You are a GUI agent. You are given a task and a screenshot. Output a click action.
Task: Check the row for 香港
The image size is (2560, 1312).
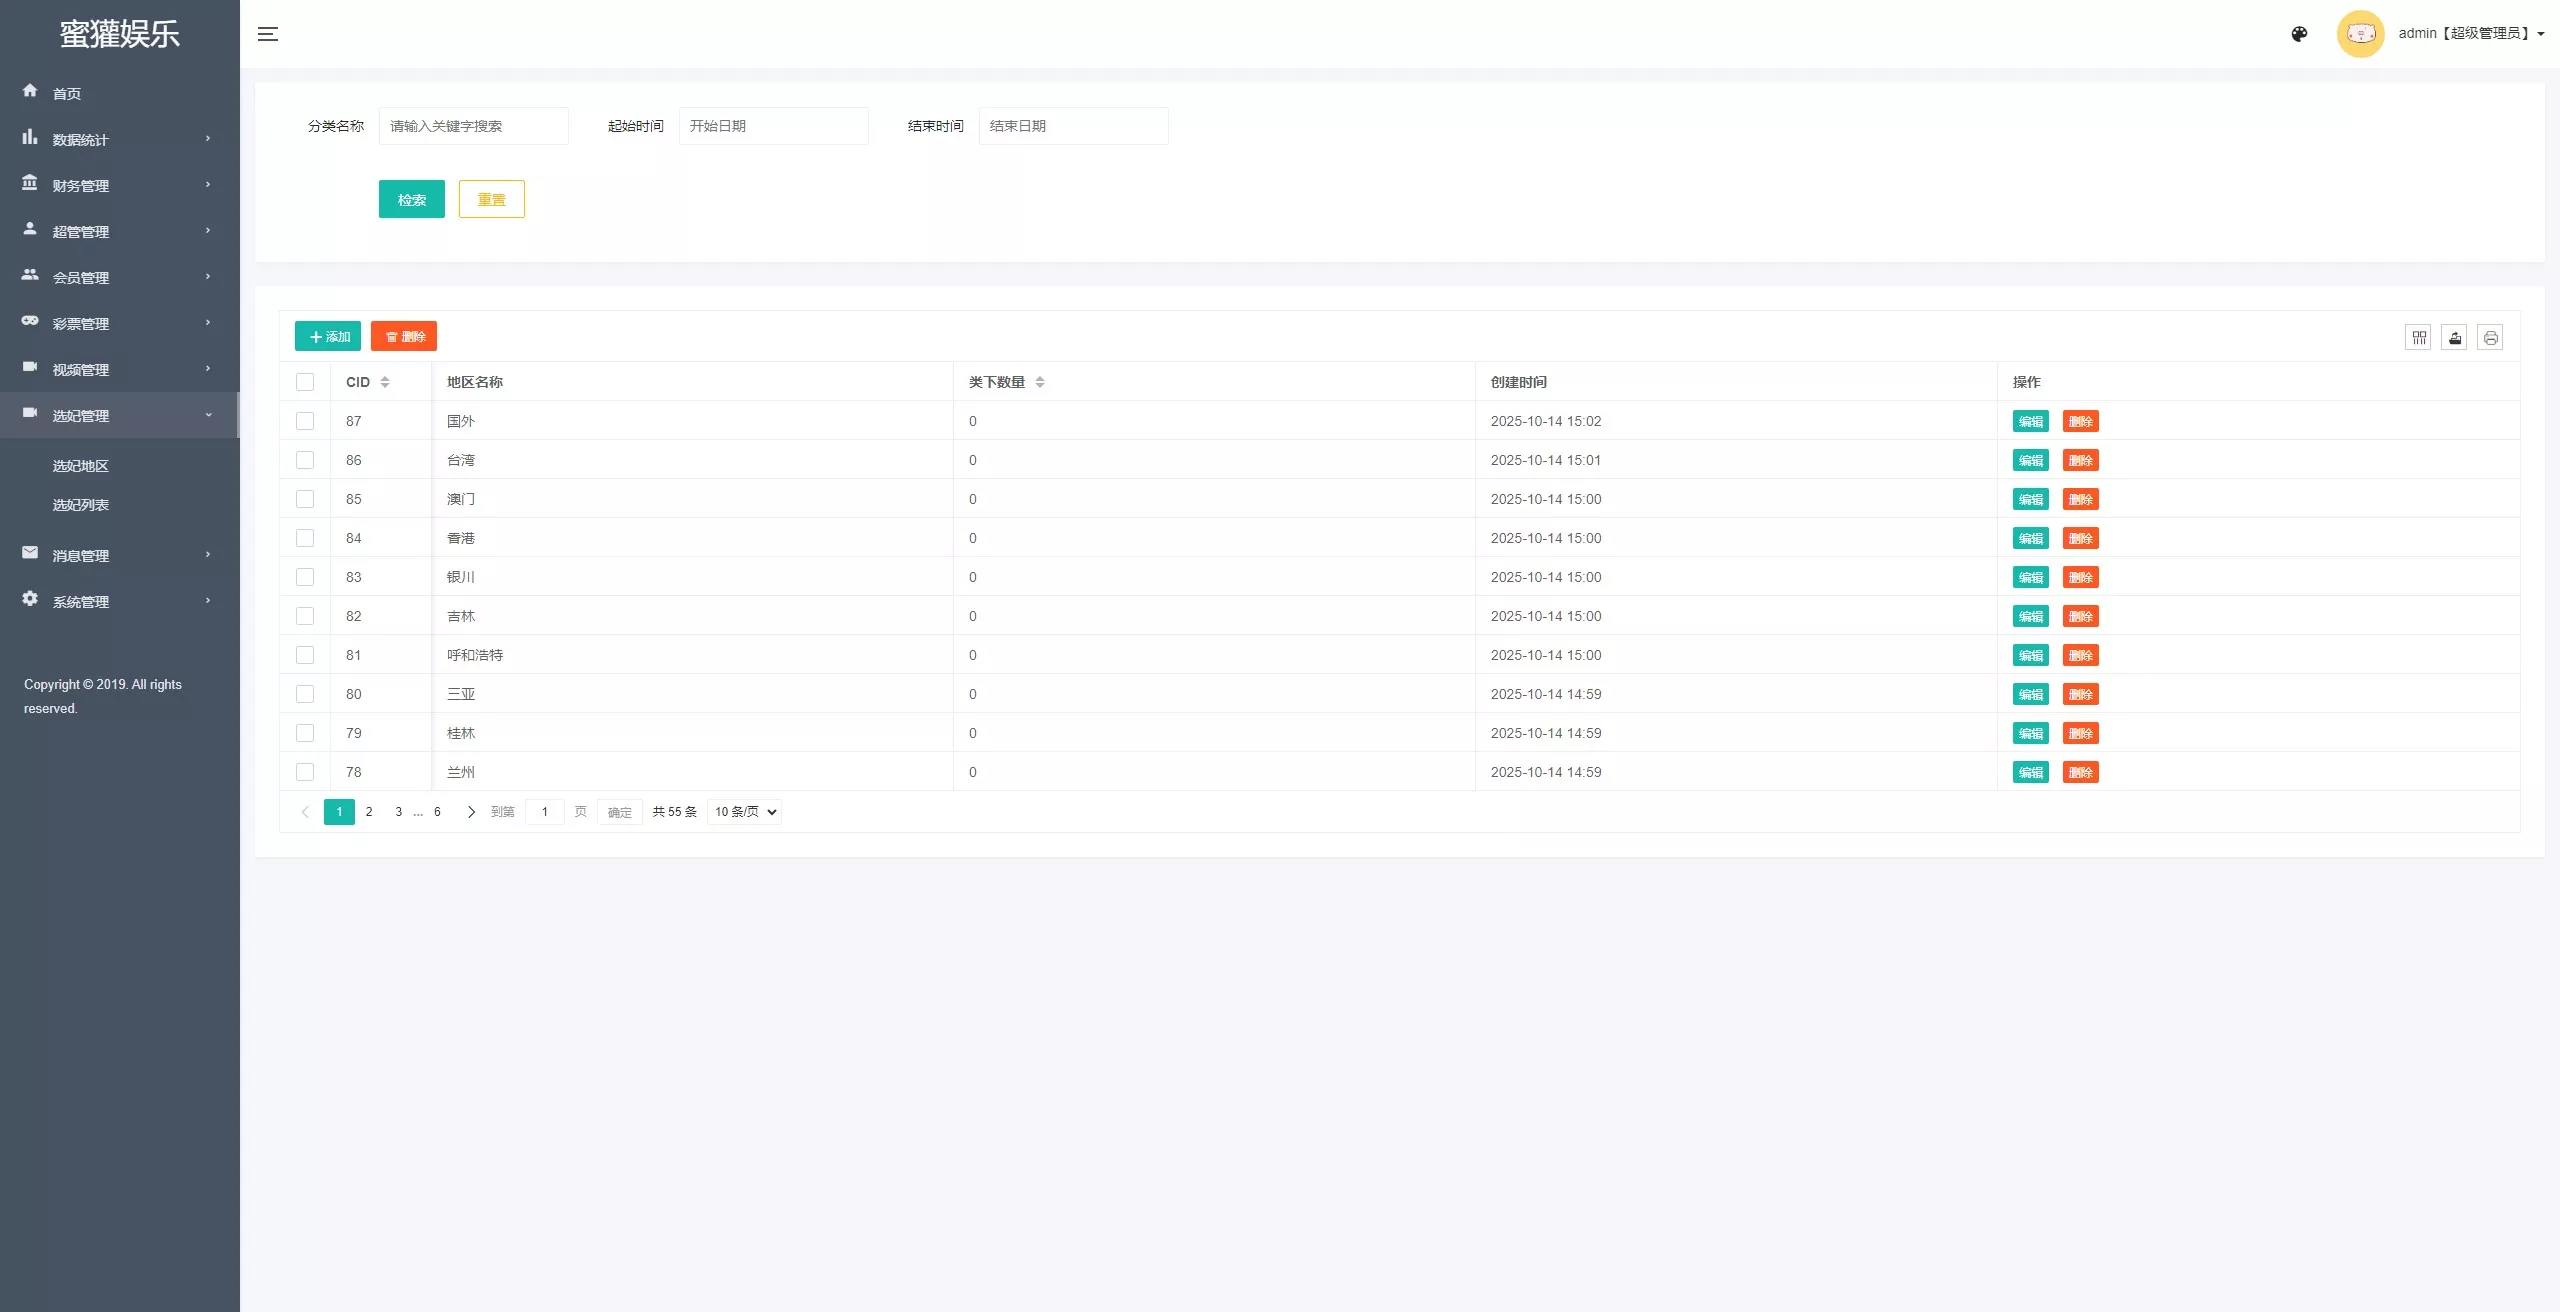305,538
